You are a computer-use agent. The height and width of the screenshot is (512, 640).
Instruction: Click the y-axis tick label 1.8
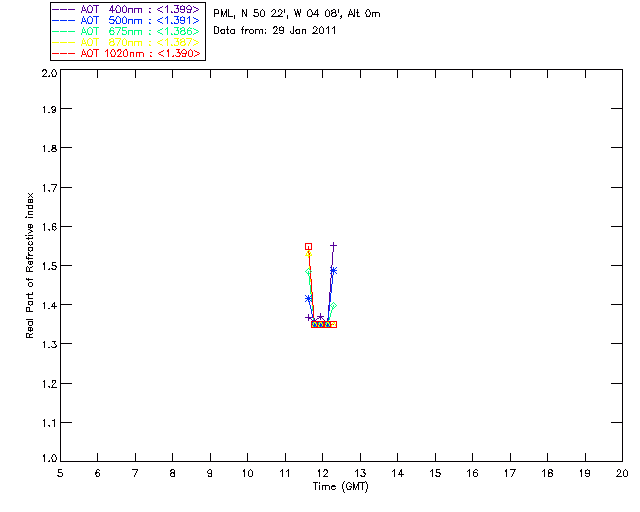tap(49, 148)
